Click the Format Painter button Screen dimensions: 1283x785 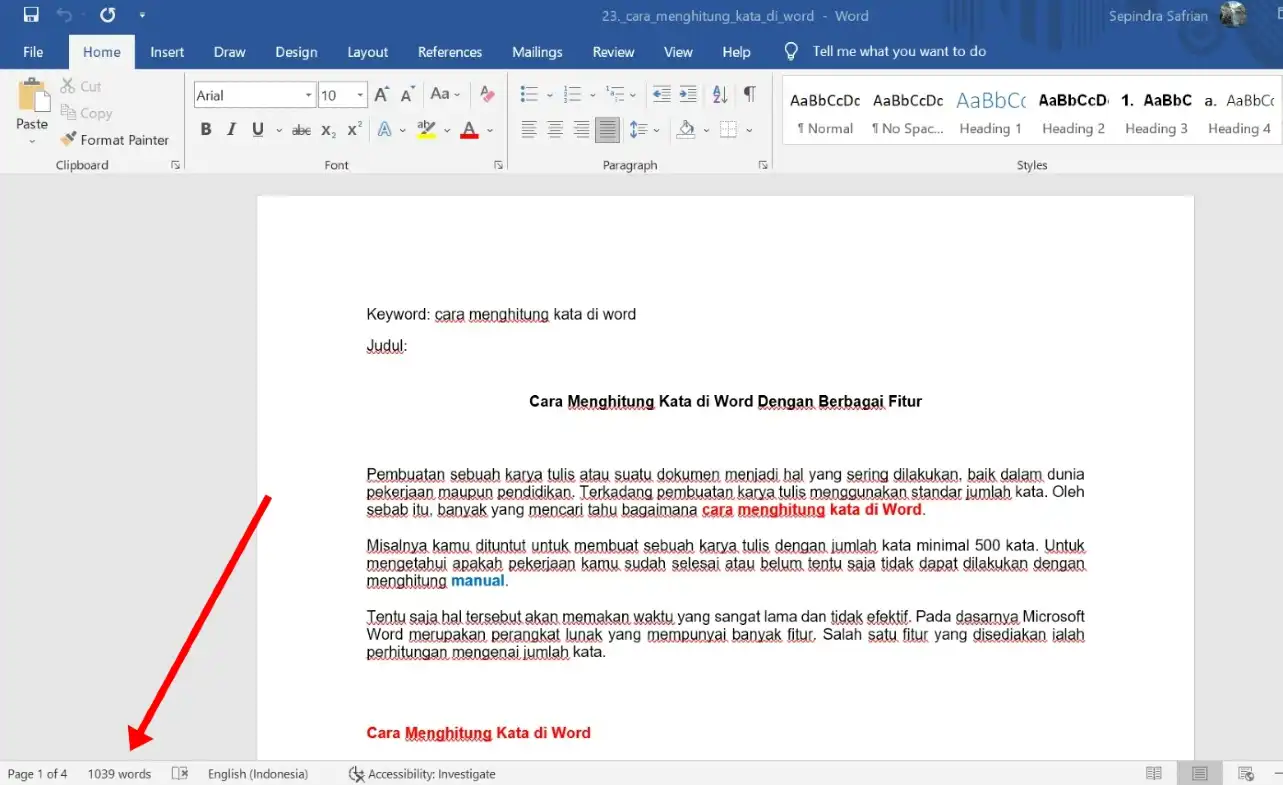[115, 140]
